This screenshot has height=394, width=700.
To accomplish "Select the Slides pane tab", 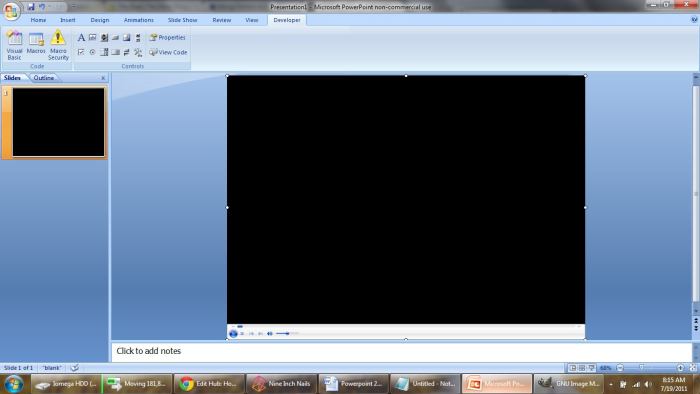I will click(12, 78).
